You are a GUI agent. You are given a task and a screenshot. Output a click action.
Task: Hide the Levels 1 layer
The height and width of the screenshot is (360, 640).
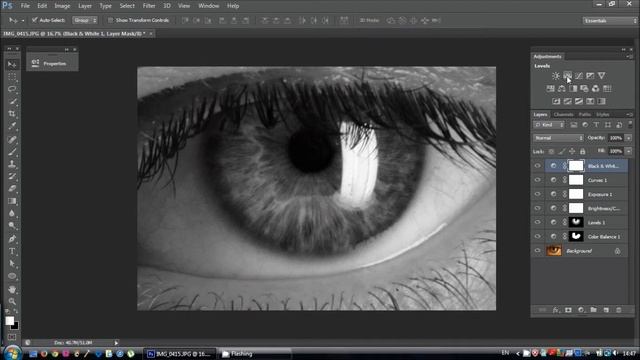pos(538,222)
